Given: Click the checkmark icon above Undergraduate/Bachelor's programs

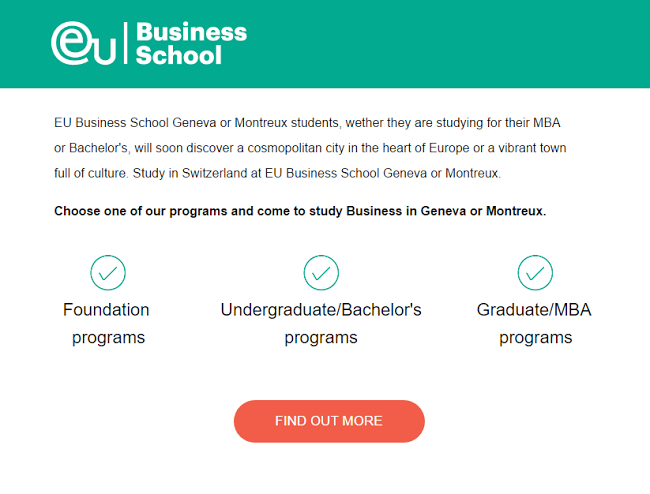Looking at the screenshot, I should click(321, 272).
